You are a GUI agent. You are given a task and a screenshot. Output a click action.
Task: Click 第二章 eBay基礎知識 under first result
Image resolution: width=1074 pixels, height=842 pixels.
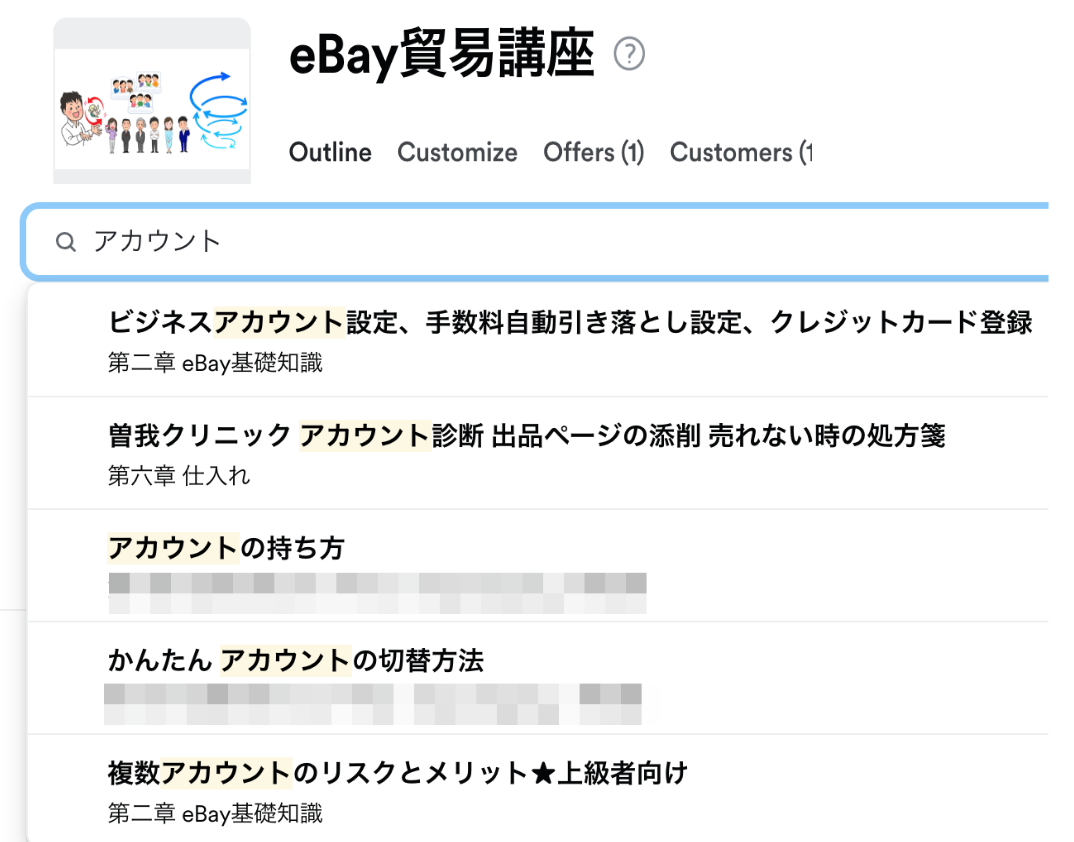coord(215,362)
